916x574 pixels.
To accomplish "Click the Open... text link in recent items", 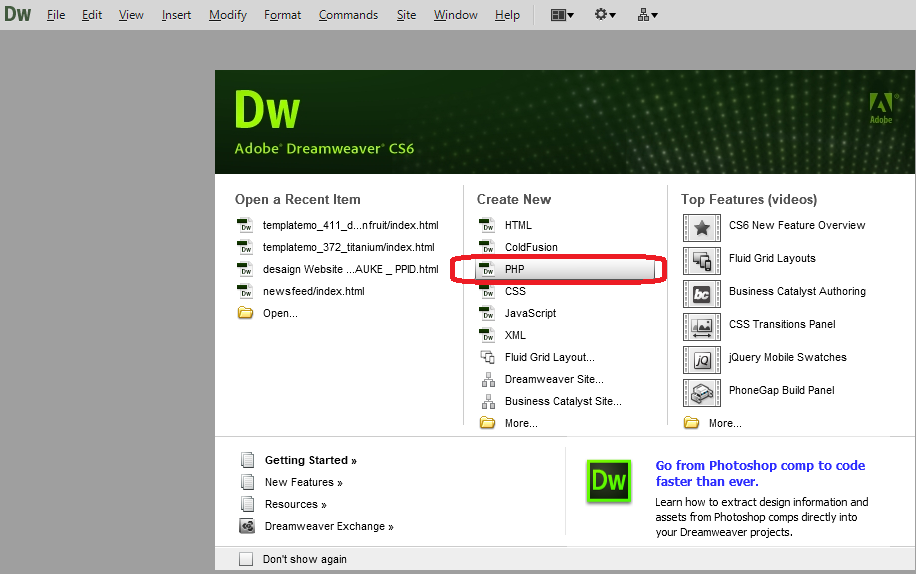I will [x=280, y=314].
